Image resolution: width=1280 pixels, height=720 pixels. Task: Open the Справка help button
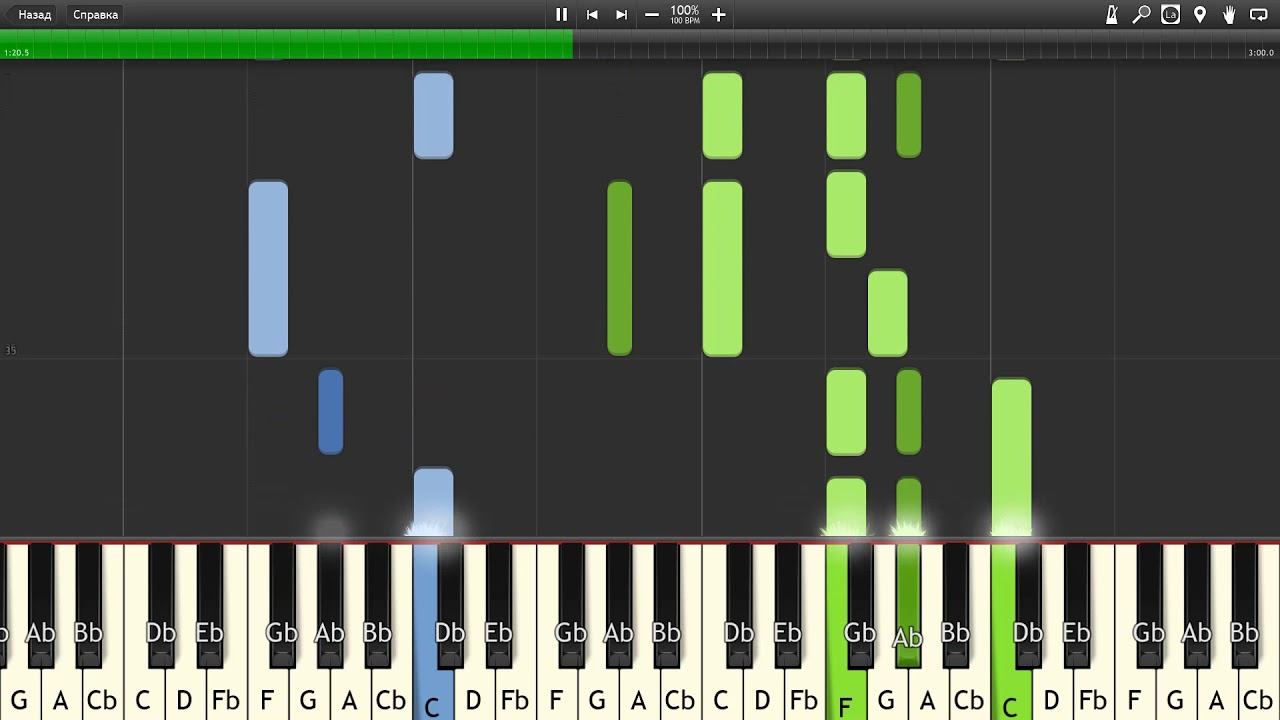95,14
